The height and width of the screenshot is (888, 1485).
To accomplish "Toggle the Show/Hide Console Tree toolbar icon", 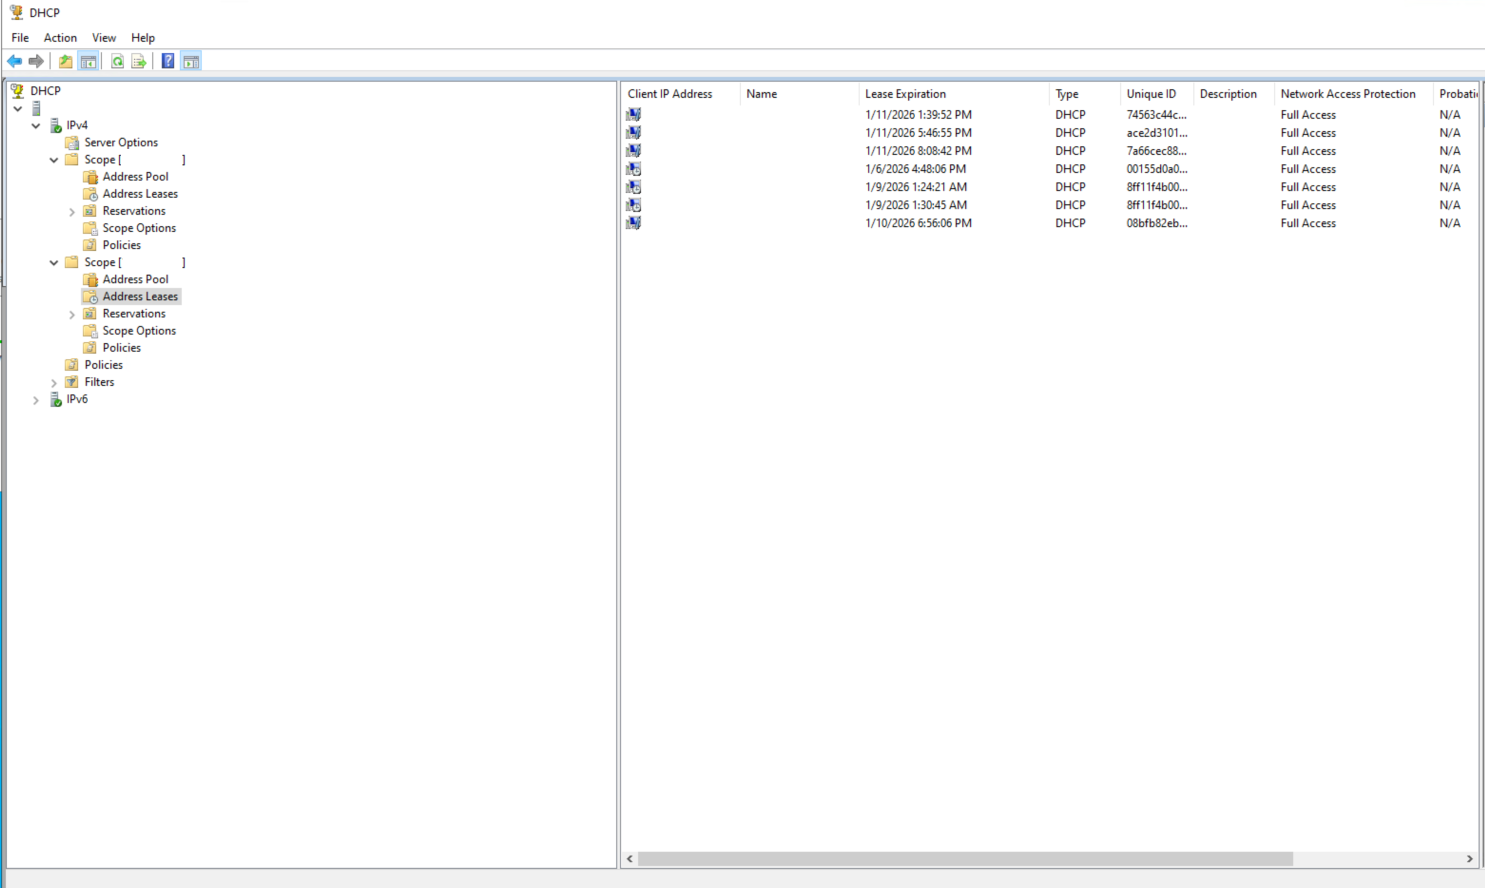I will 89,61.
